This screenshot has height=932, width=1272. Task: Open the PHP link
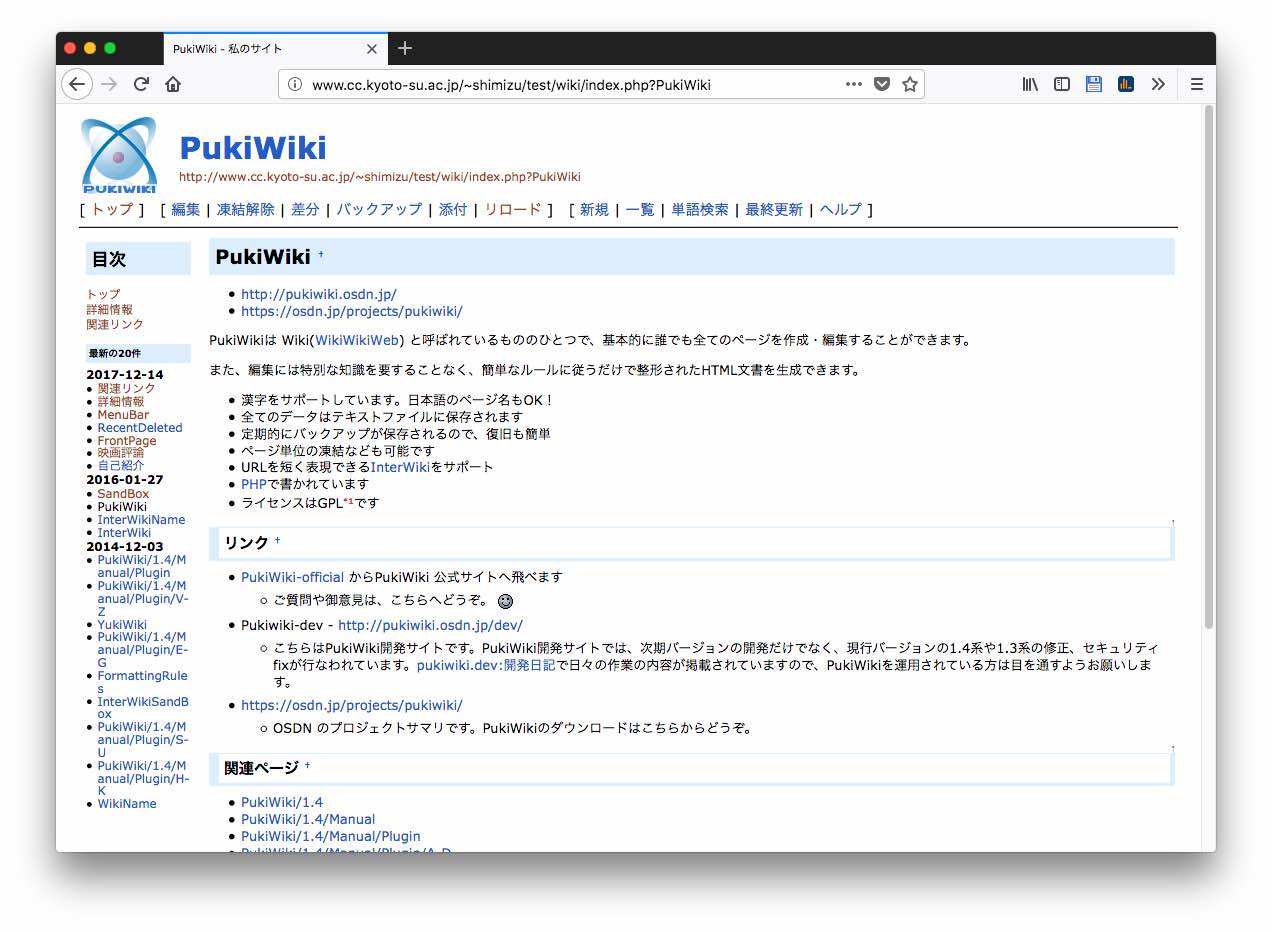[254, 484]
